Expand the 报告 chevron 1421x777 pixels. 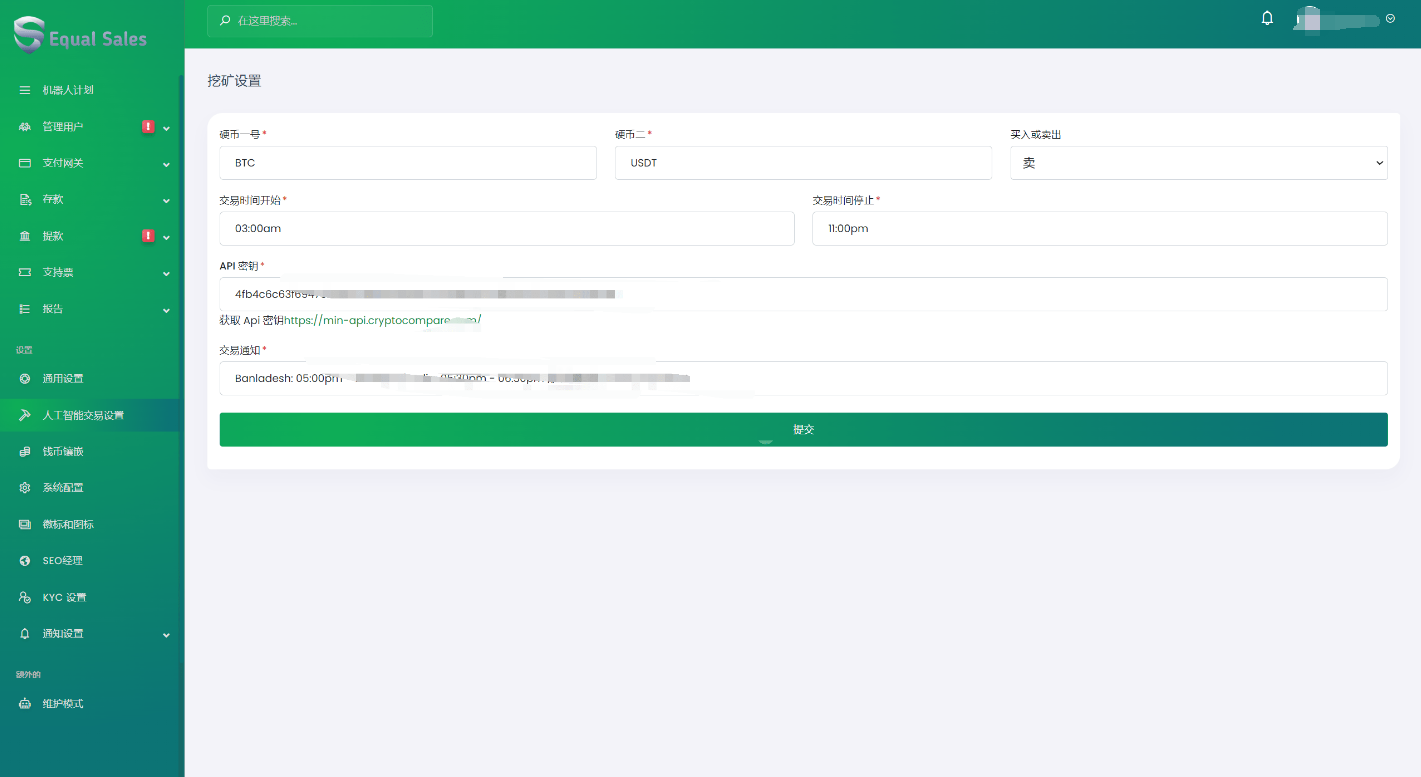166,310
